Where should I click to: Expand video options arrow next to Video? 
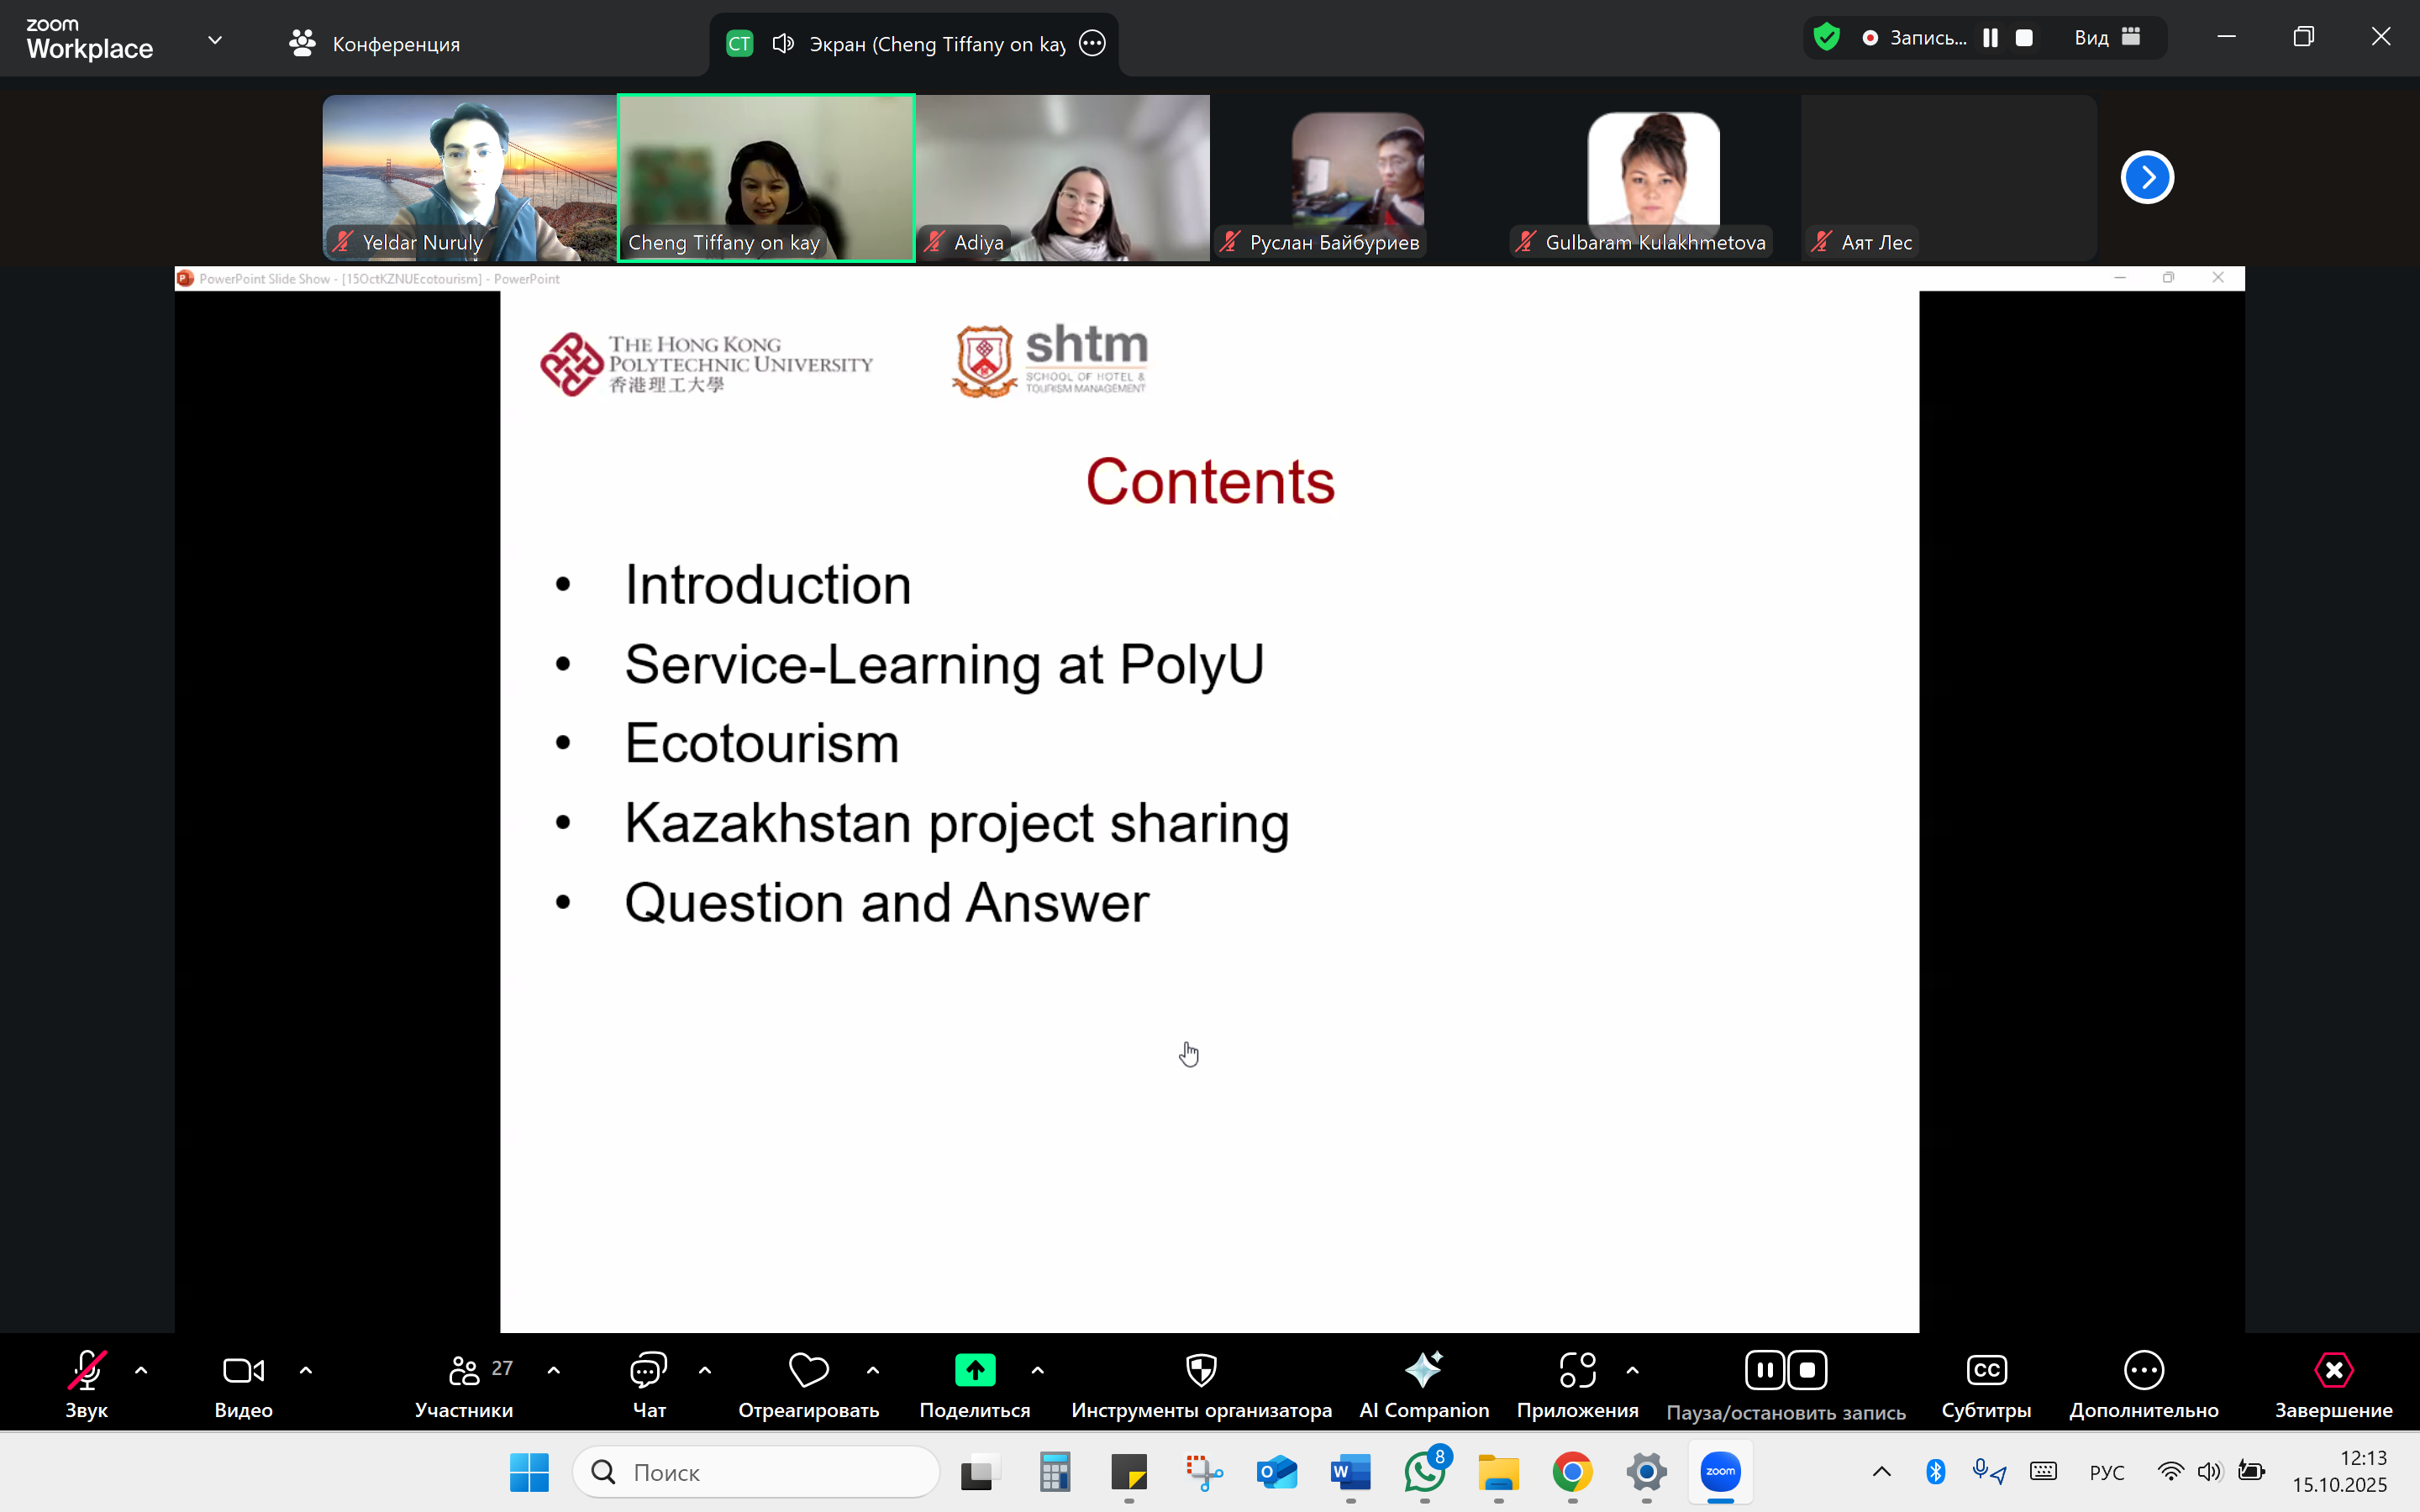(x=306, y=1371)
